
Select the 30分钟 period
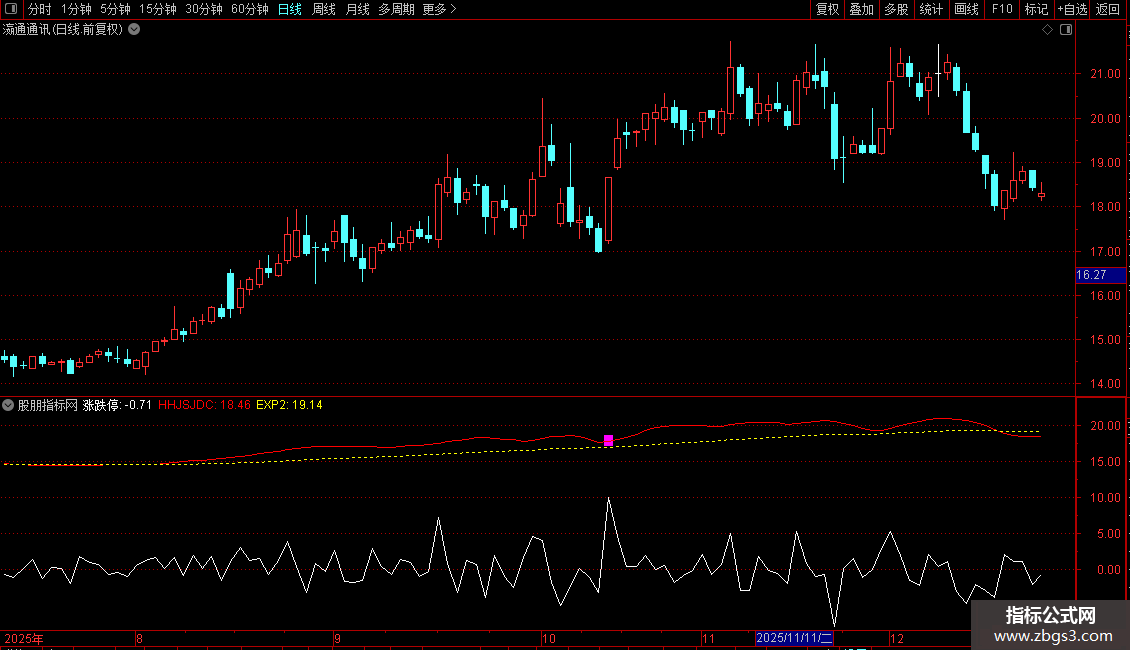204,9
